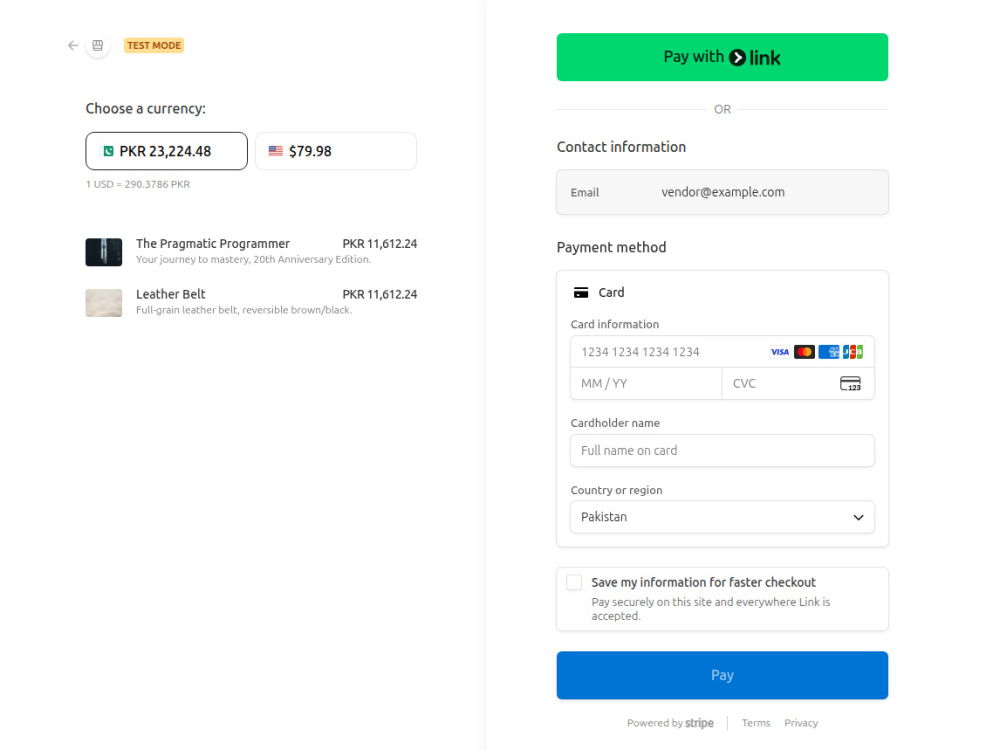Click the Pragmatic Programmer product thumbnail
Viewport: 1000px width, 750px height.
(104, 252)
